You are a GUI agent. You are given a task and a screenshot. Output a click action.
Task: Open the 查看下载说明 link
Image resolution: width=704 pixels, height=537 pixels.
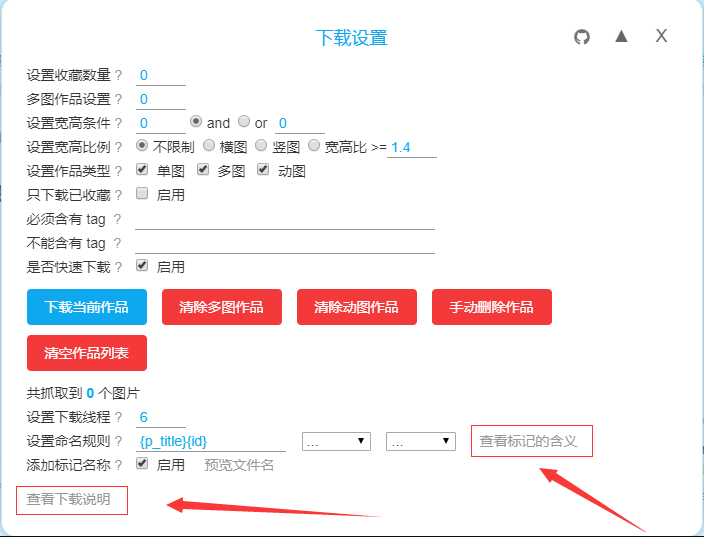(x=68, y=499)
